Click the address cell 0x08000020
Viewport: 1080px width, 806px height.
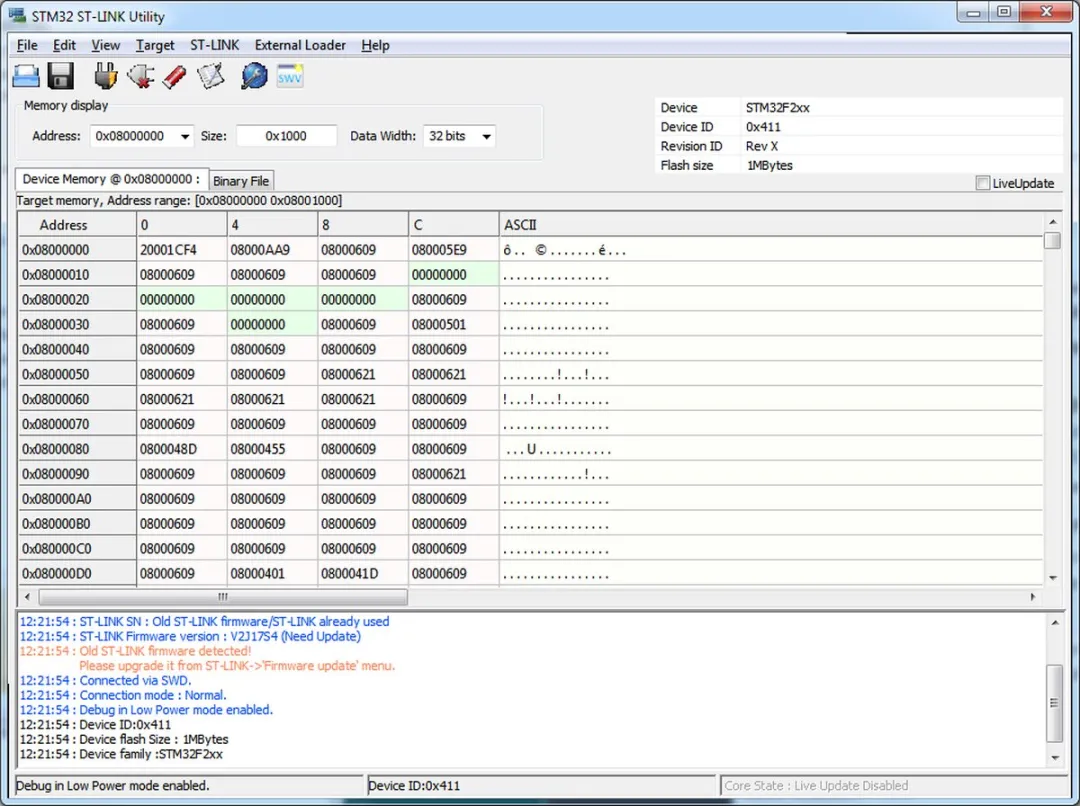(77, 300)
